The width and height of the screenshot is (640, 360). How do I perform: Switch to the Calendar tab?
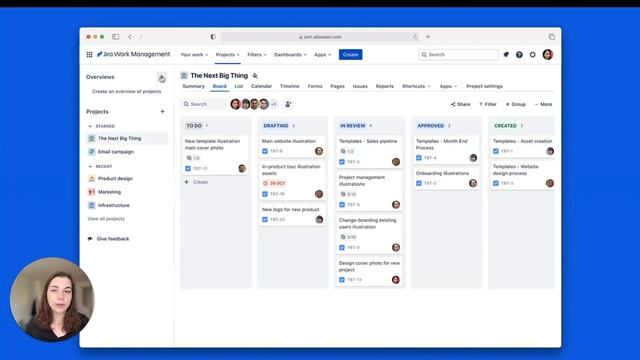[x=261, y=86]
